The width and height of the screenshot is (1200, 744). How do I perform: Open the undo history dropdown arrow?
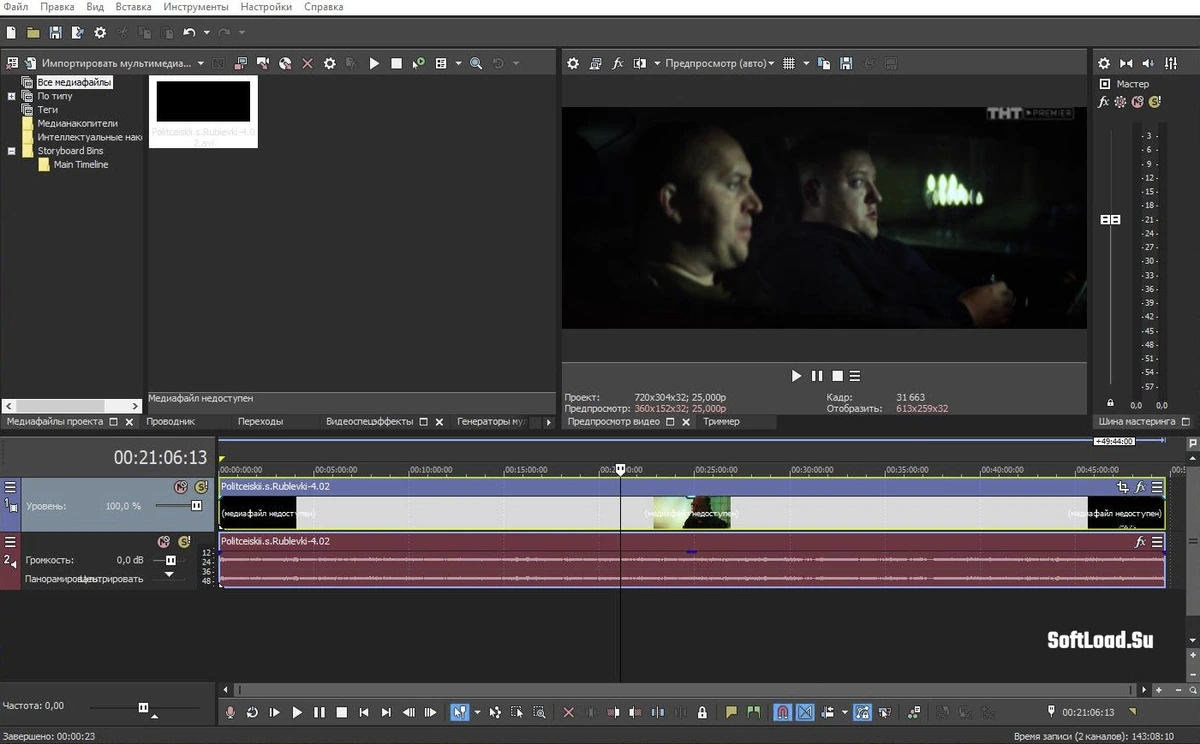pyautogui.click(x=206, y=33)
